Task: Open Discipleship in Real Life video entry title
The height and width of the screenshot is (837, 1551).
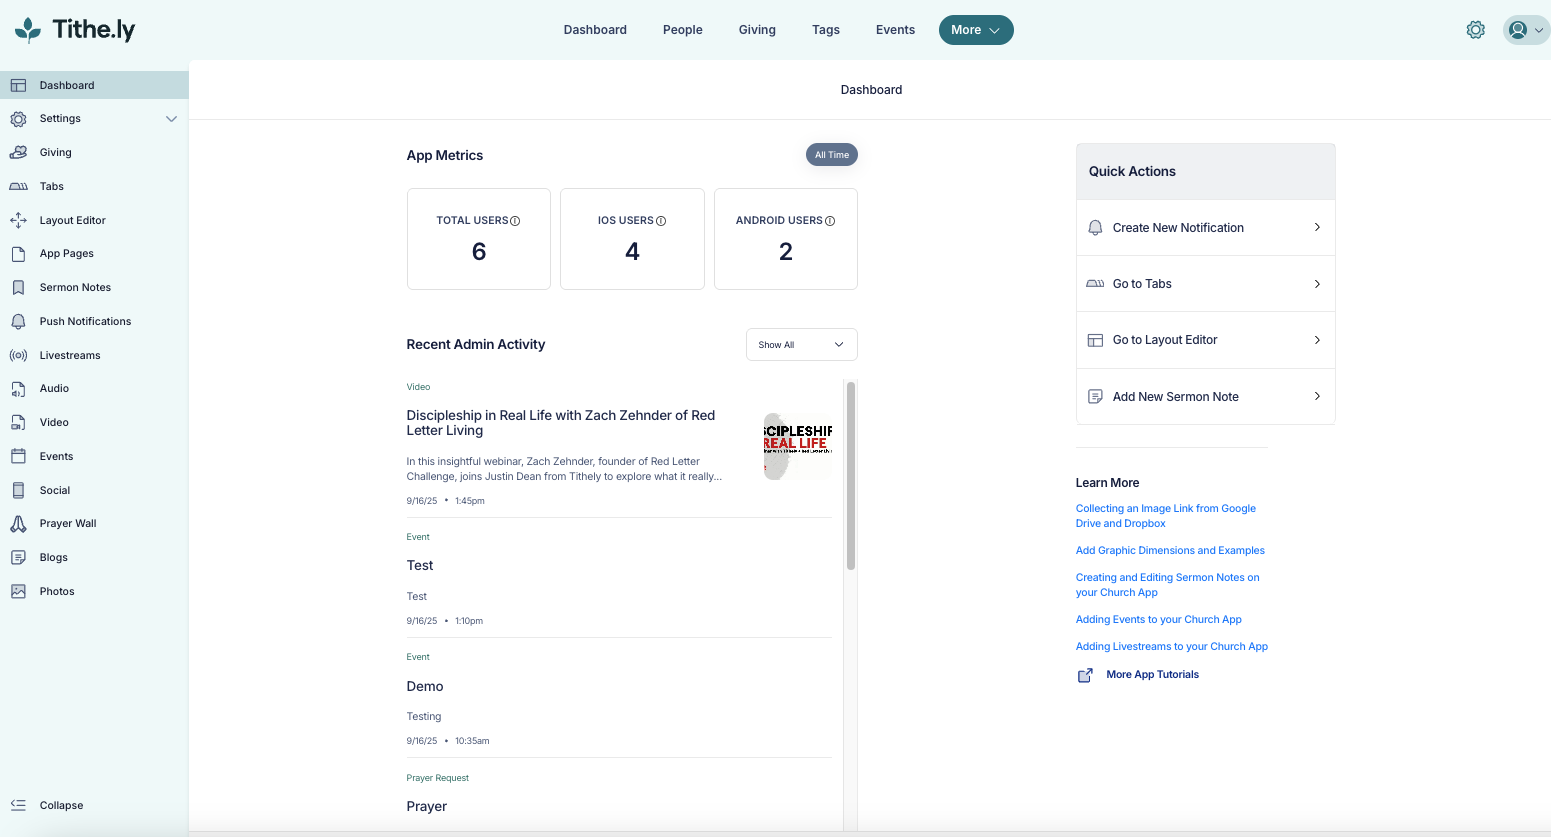Action: (561, 423)
